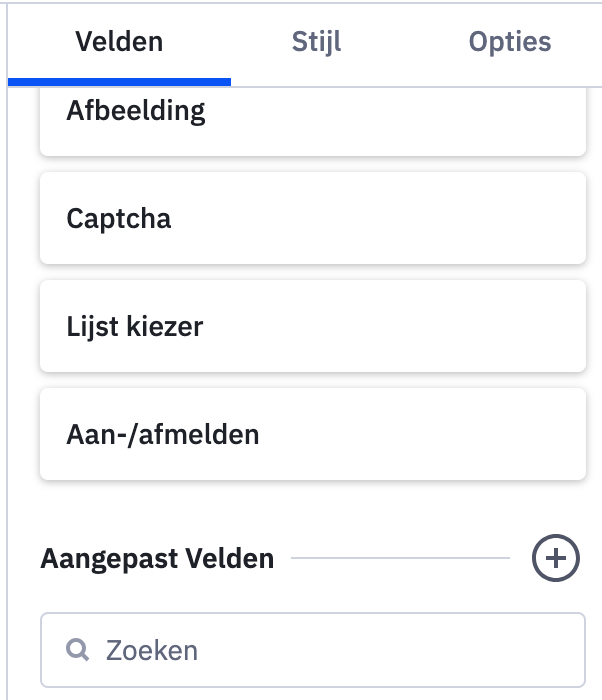
Task: Click empty right area of the Captcha card
Action: click(480, 218)
